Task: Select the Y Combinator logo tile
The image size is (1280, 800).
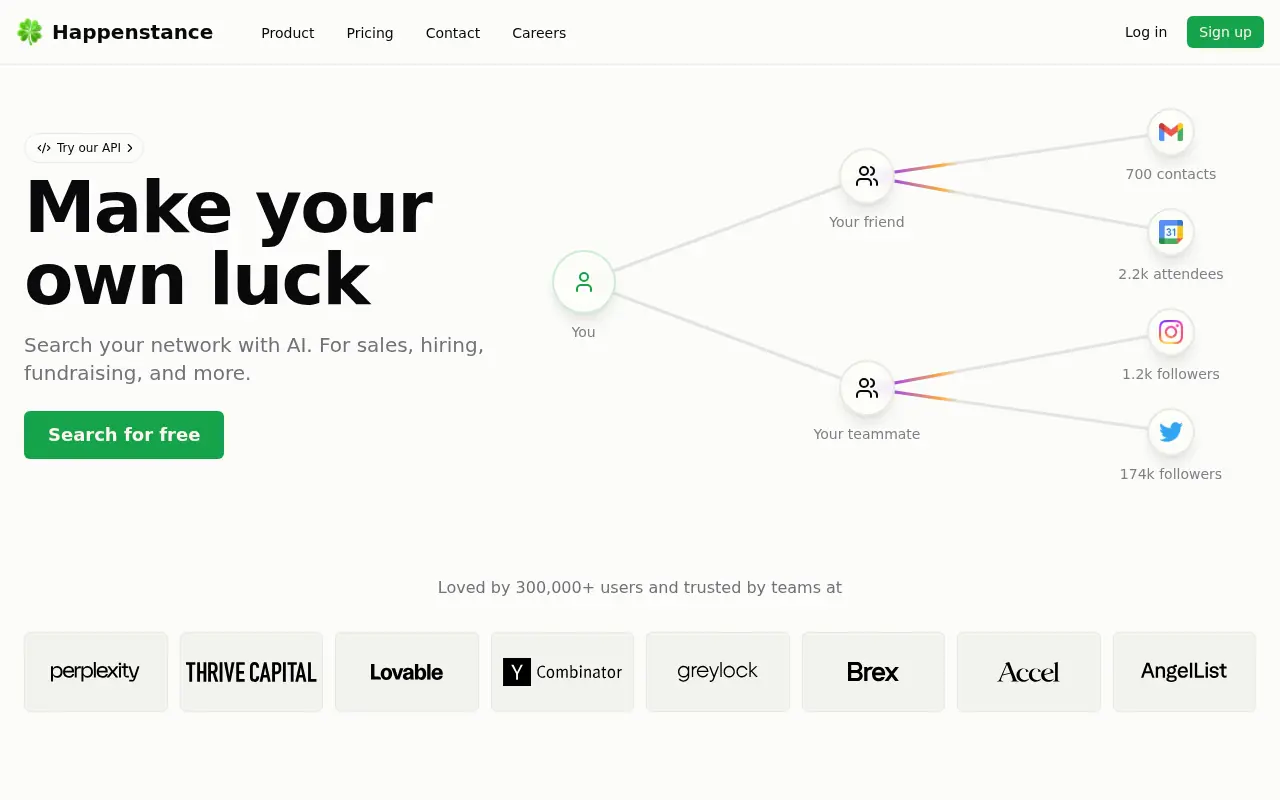Action: [x=562, y=672]
